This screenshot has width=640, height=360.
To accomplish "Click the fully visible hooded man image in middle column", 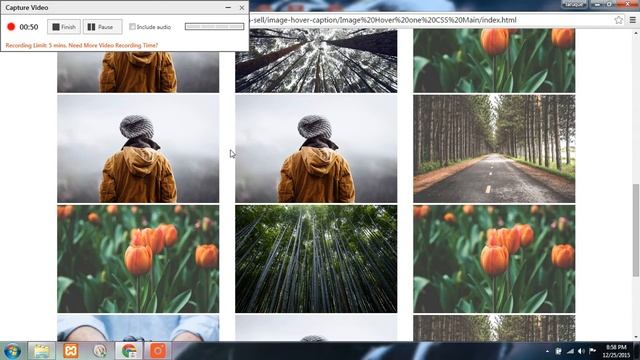I will tap(316, 149).
